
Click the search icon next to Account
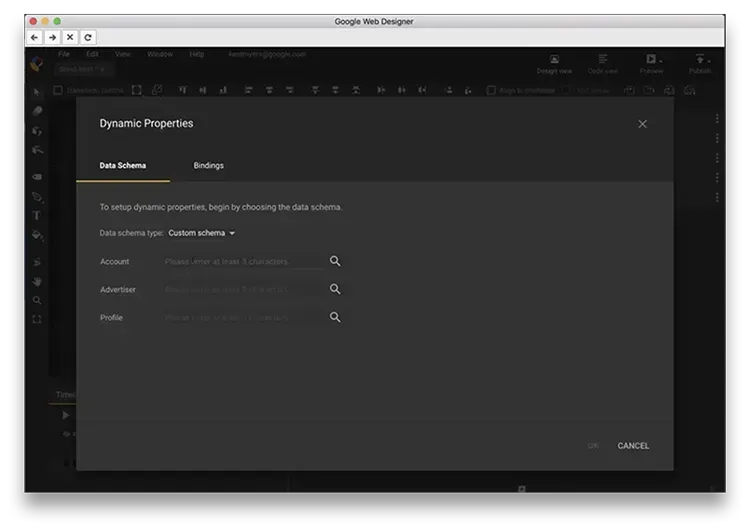coord(335,261)
